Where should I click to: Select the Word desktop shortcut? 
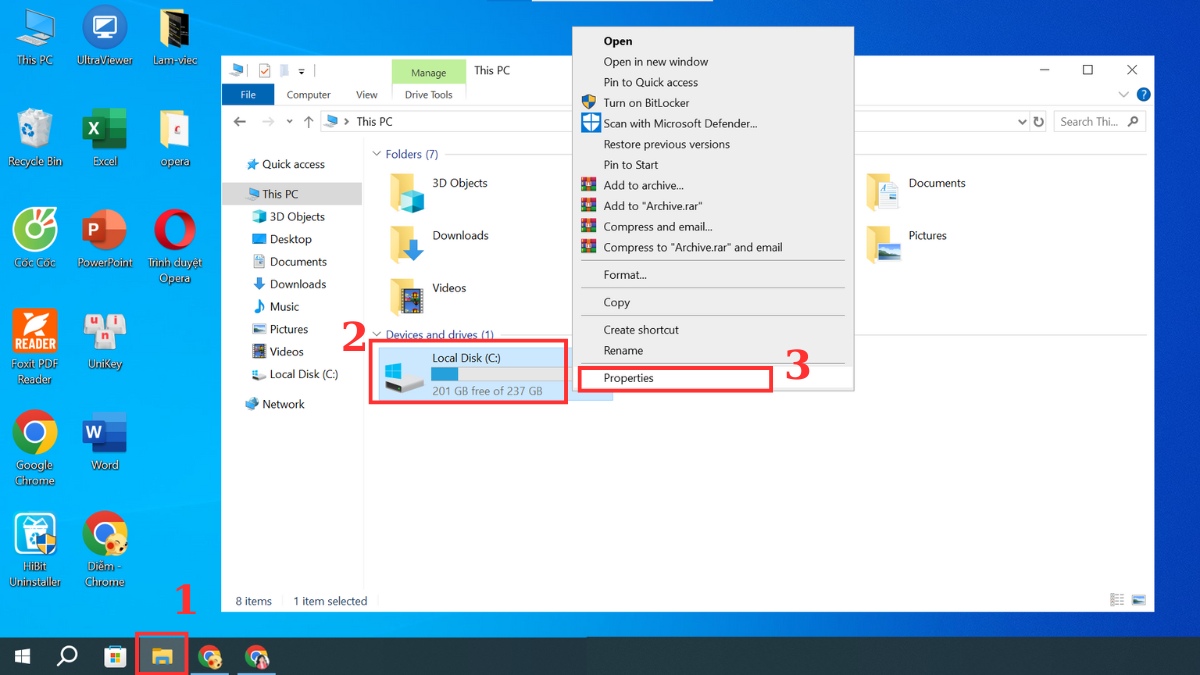tap(105, 441)
